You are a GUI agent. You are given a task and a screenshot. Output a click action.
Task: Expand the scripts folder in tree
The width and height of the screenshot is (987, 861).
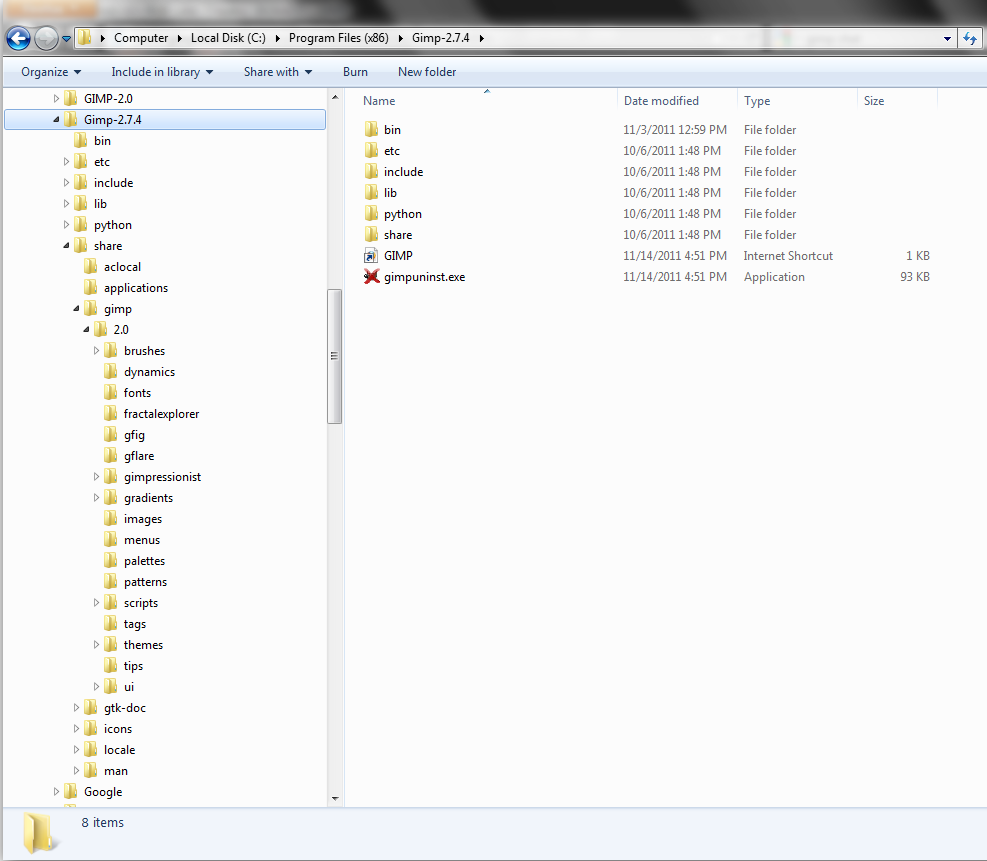tap(96, 603)
